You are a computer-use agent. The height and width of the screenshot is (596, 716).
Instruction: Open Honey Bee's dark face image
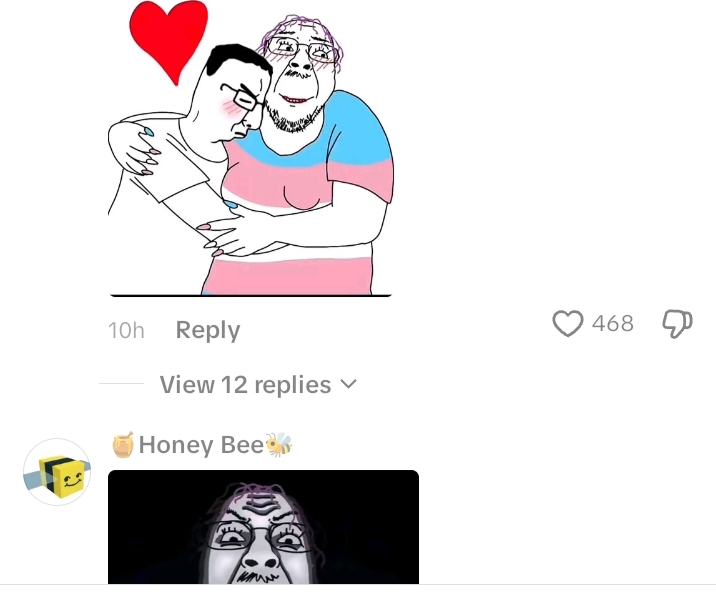[x=263, y=527]
